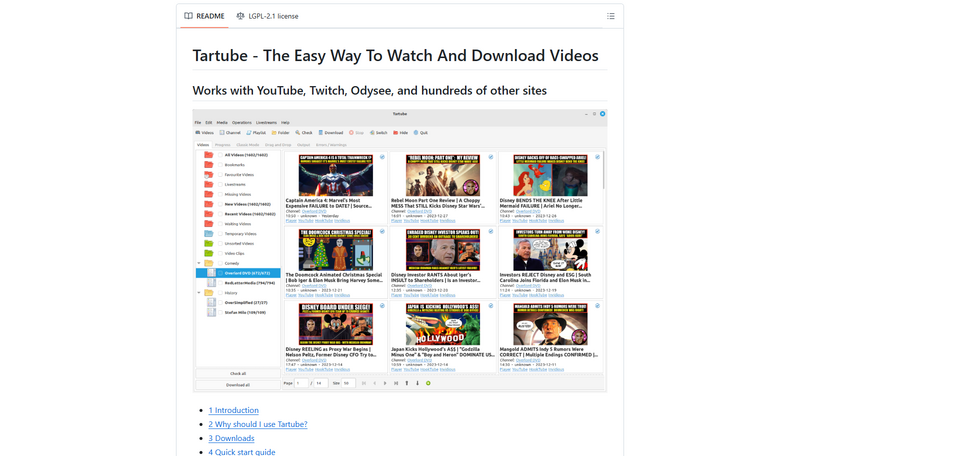Tick the Livestreams folder checkbox

[220, 184]
